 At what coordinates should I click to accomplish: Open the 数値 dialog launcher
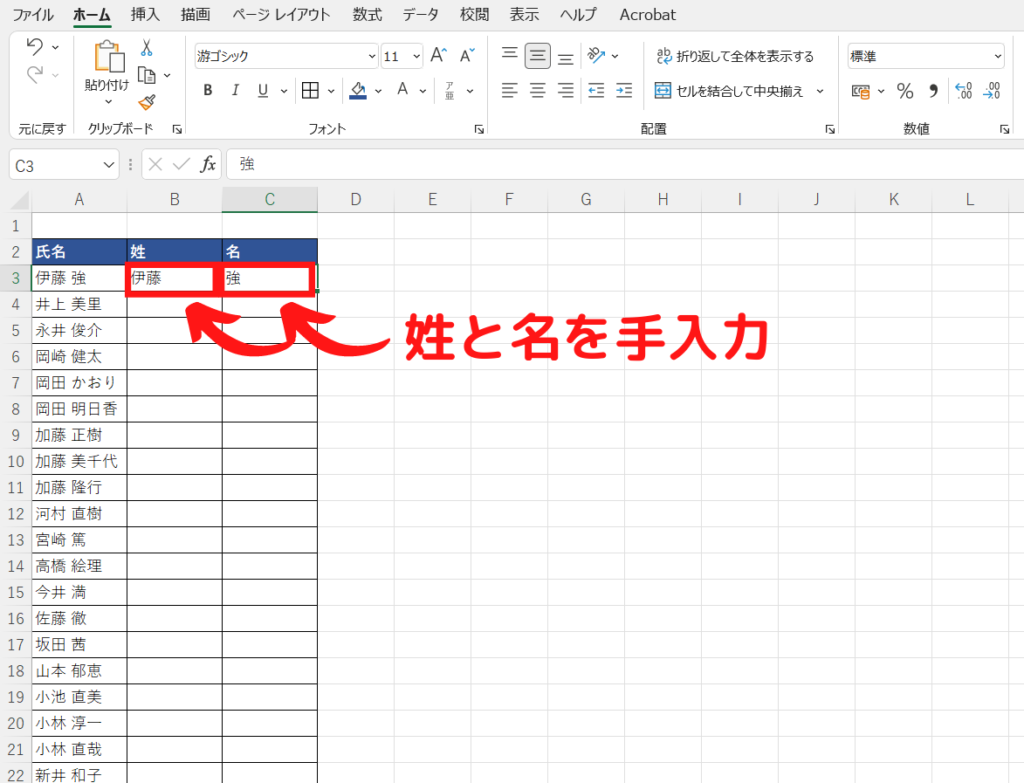(1004, 129)
